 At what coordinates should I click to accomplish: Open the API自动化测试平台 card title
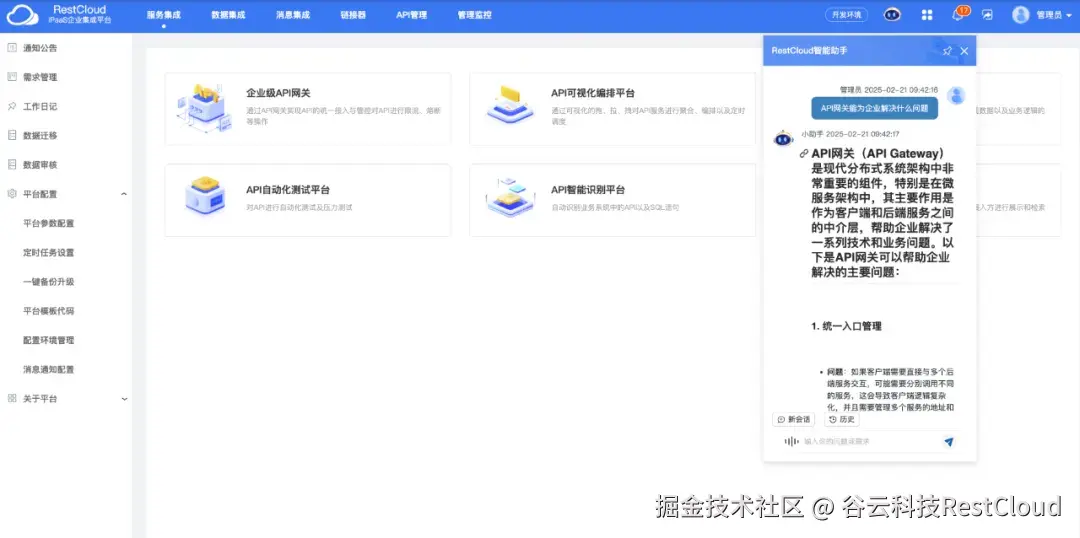(288, 189)
